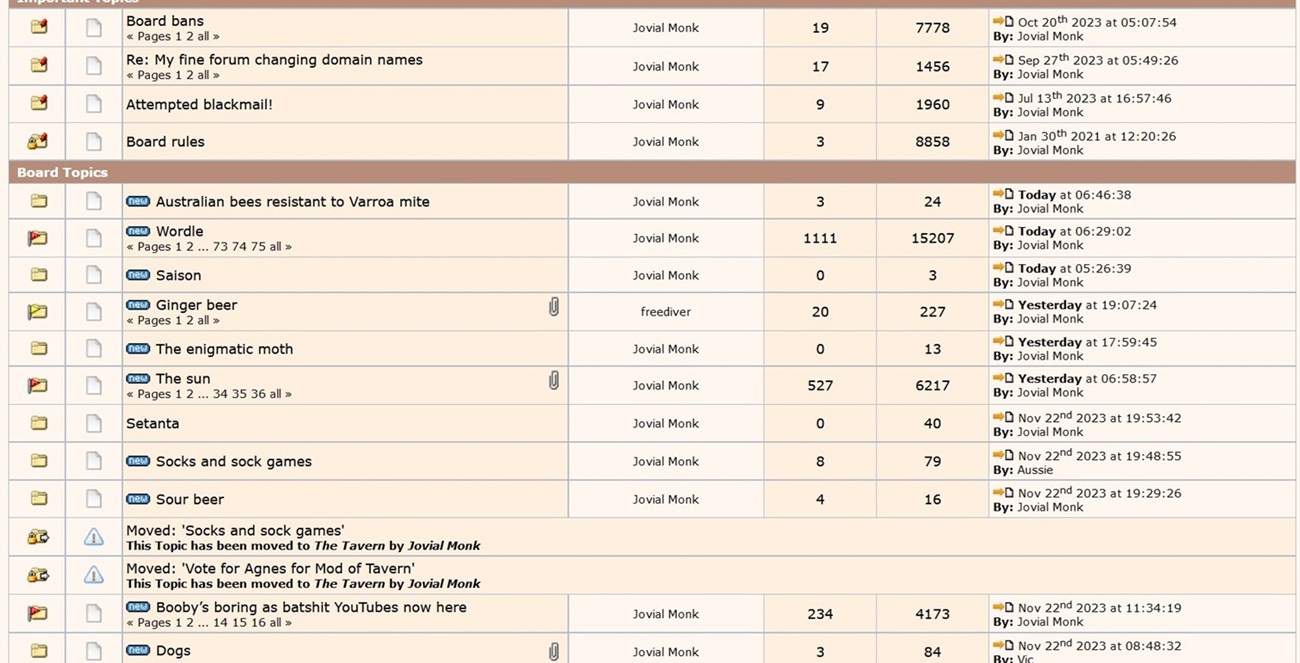Open the Attempted blackmail! topic
This screenshot has width=1300, height=663.
[199, 104]
